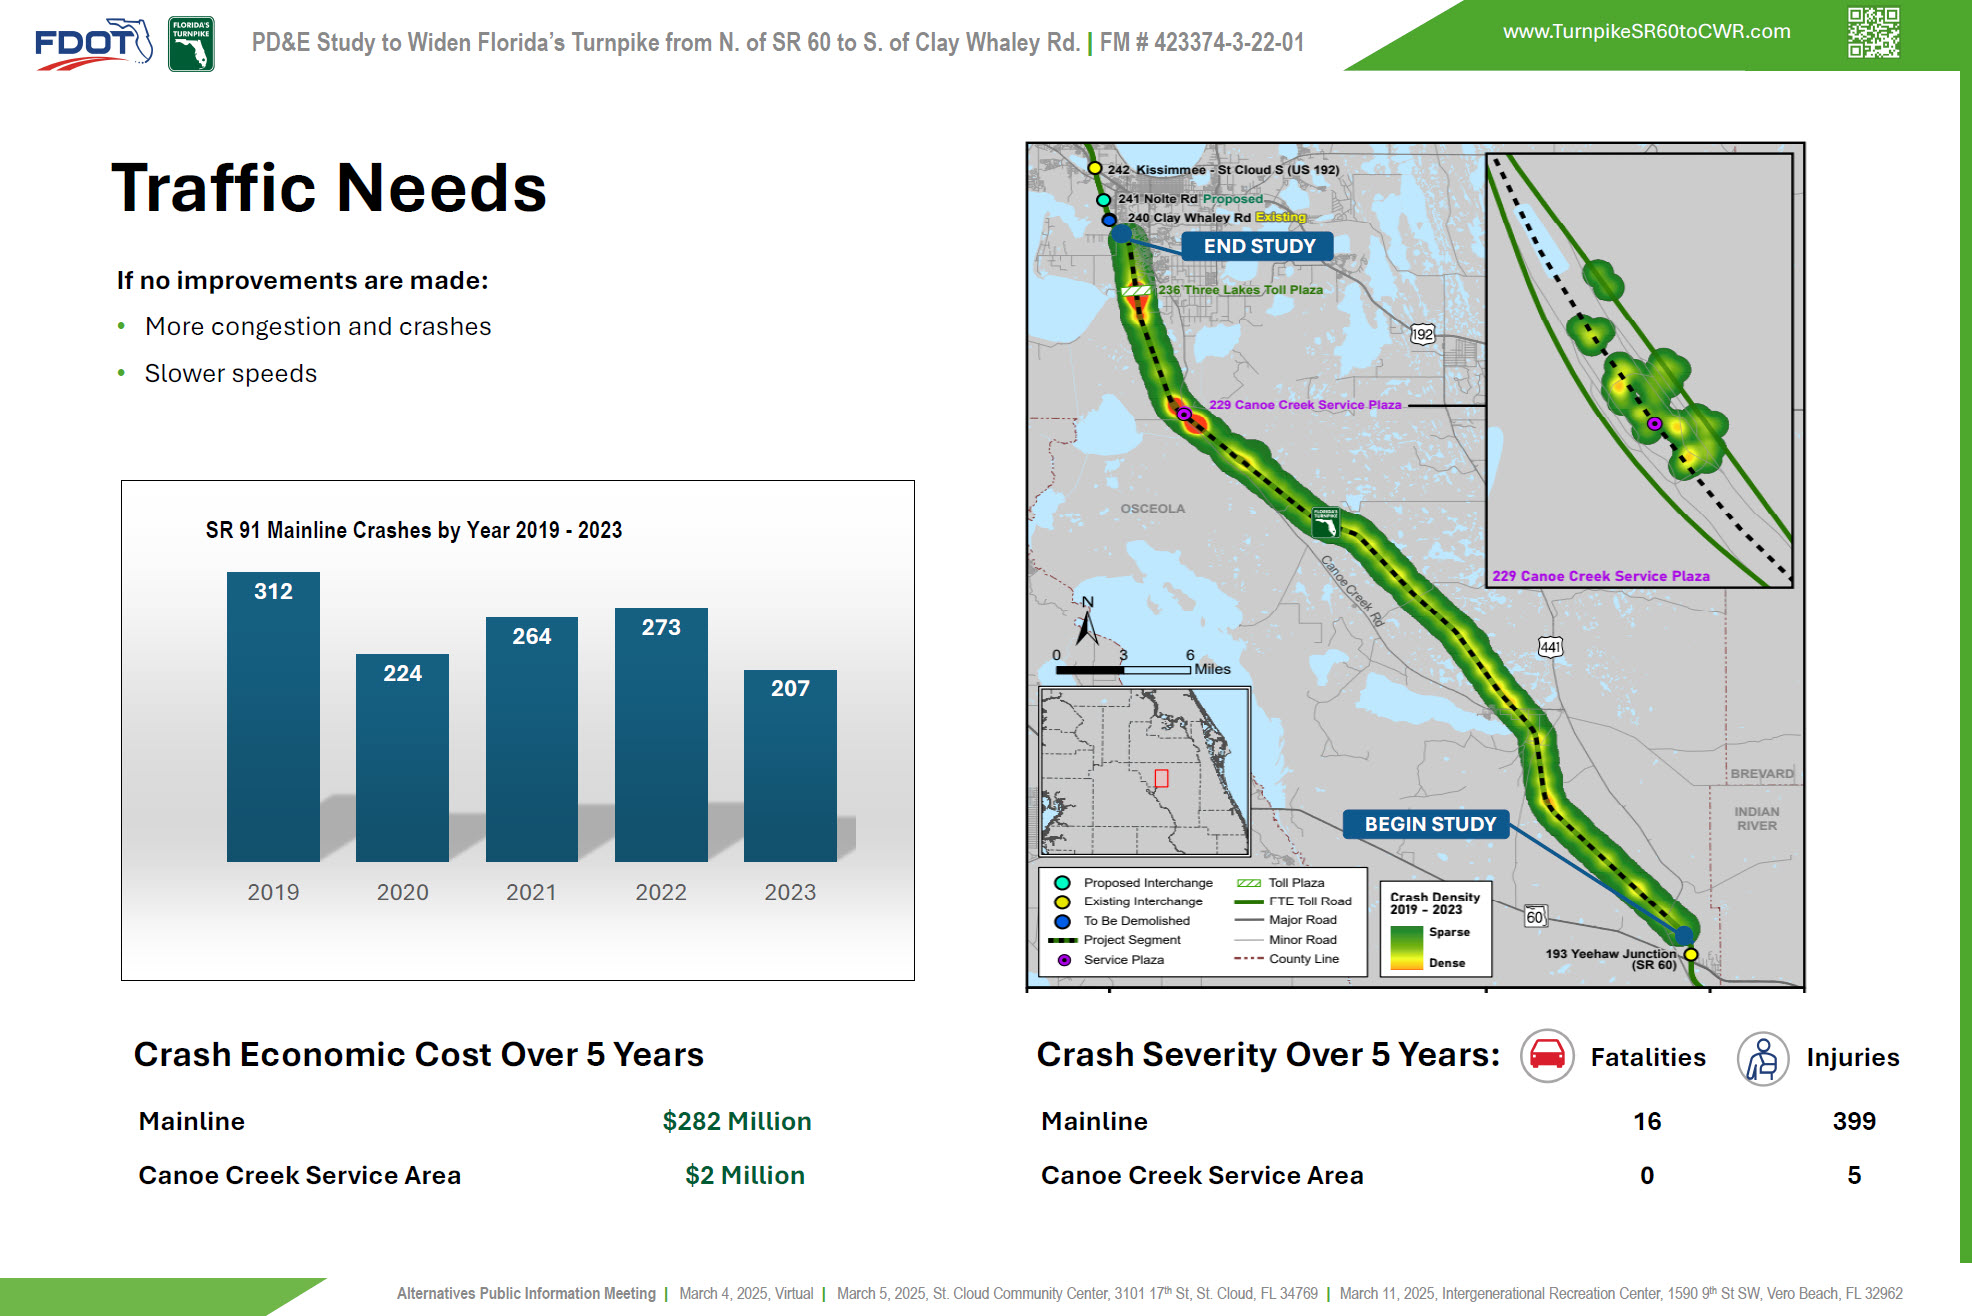Click the Injuries person icon
Image resolution: width=1972 pixels, height=1316 pixels.
click(1763, 1058)
